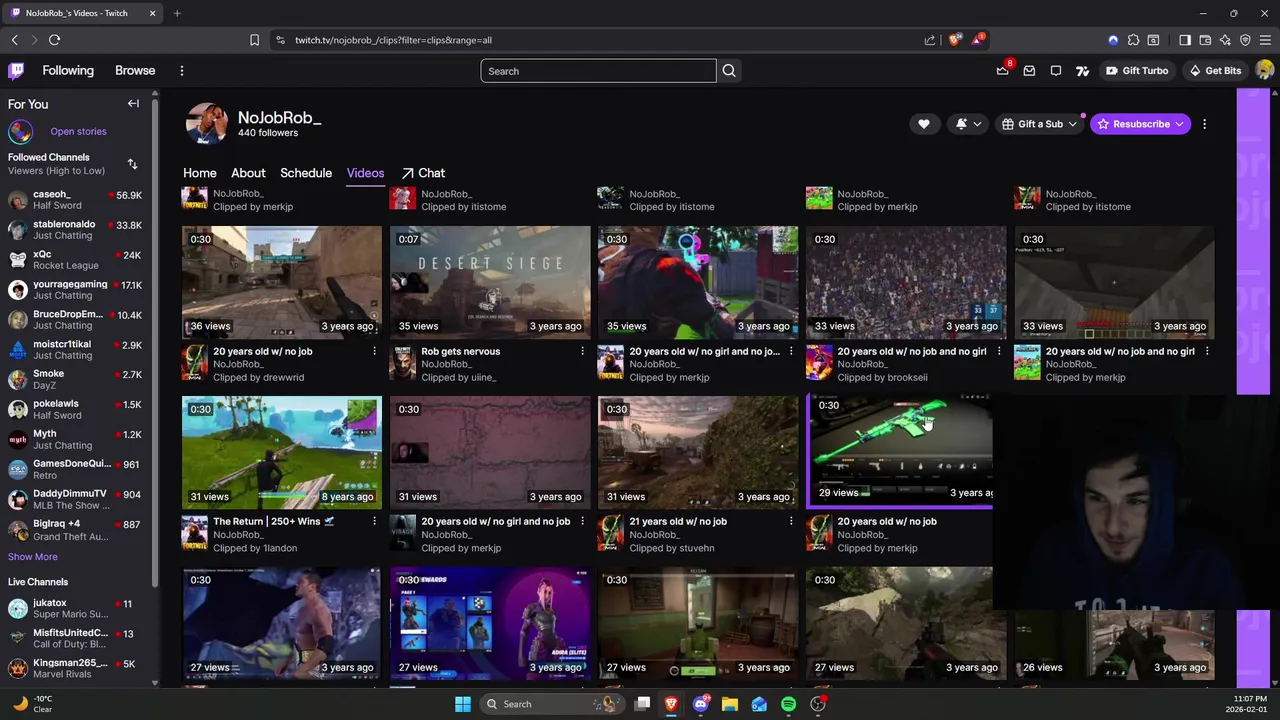The width and height of the screenshot is (1280, 720).
Task: Click the search magnifier button in the Twitch header
Action: point(729,71)
